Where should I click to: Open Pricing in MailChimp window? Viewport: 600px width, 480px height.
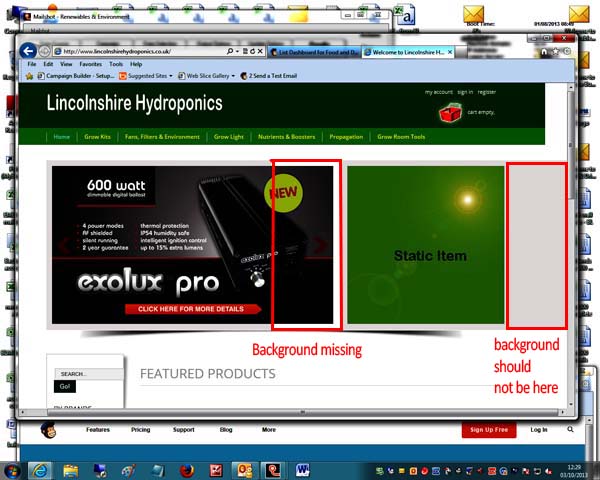point(140,429)
